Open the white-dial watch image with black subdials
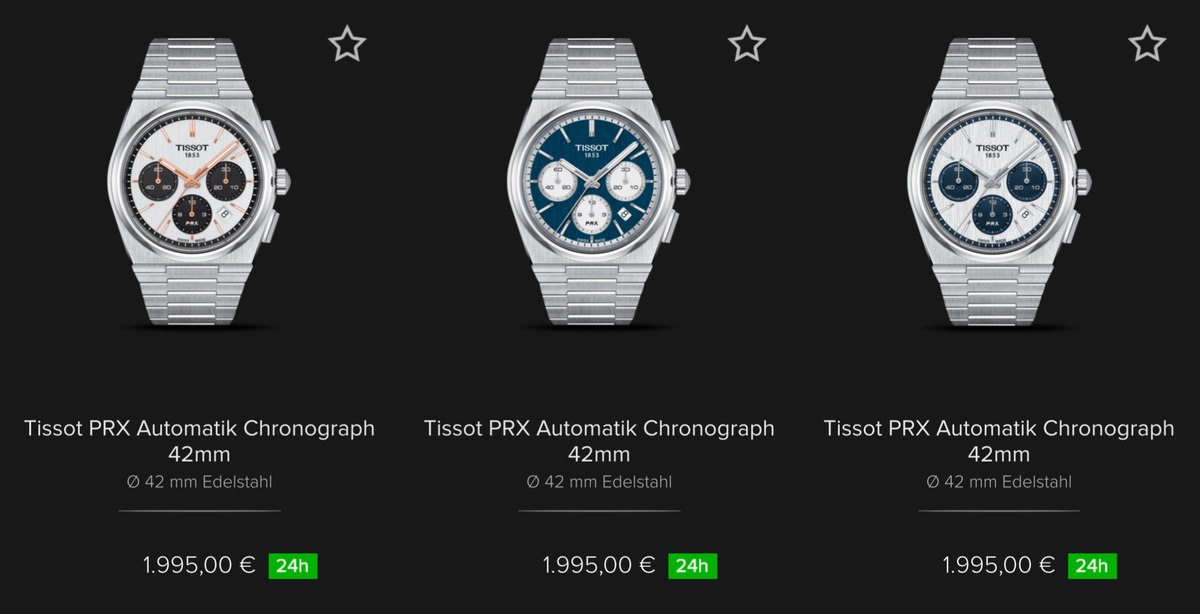1200x614 pixels. point(199,183)
